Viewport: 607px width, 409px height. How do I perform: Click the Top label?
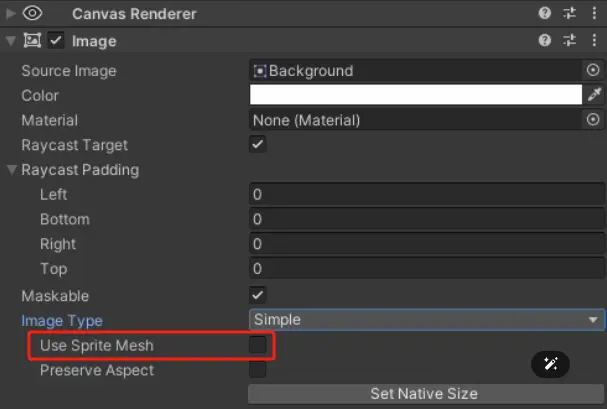click(x=54, y=269)
